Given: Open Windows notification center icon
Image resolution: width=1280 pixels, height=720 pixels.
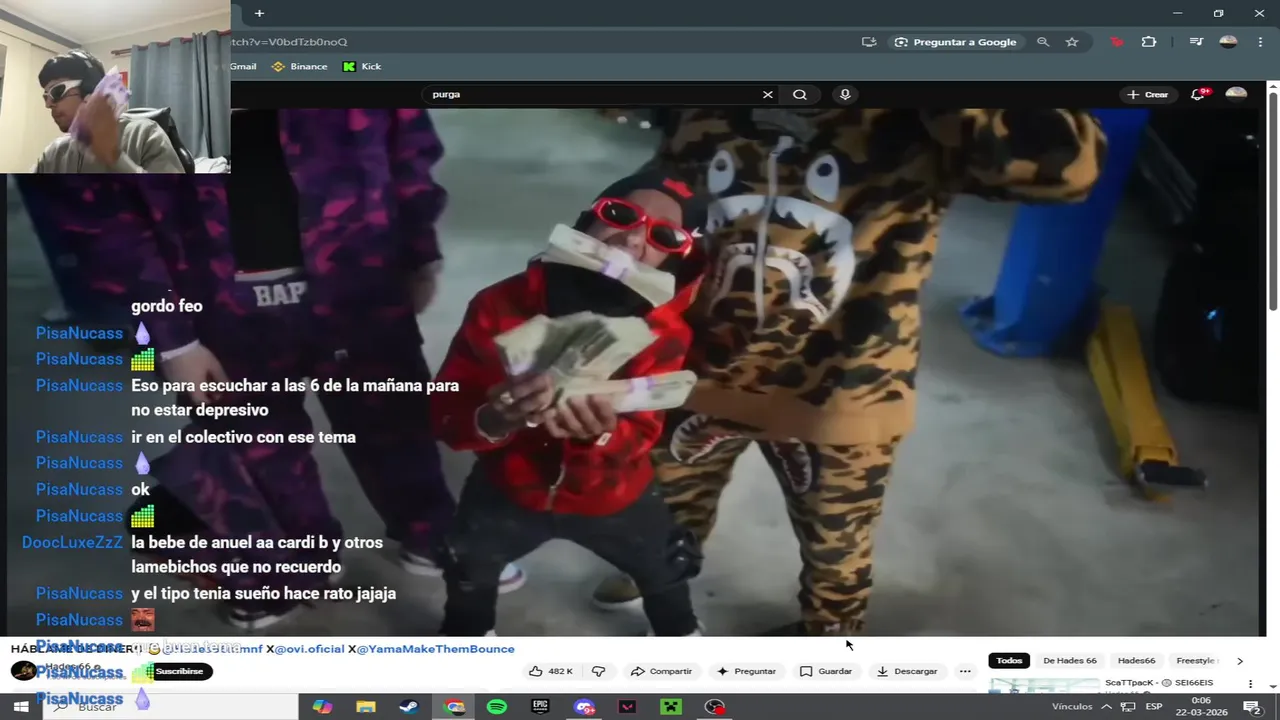Looking at the screenshot, I should click(1251, 707).
